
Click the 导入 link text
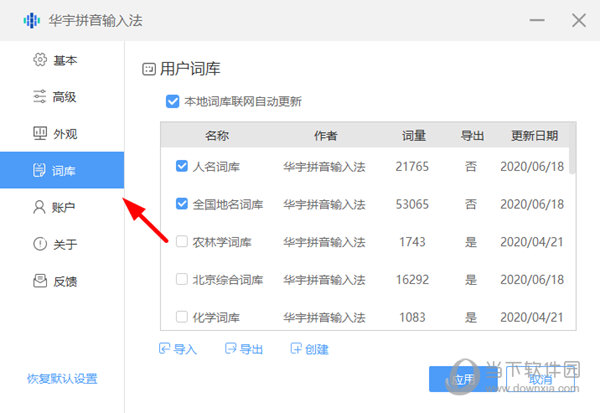click(x=185, y=349)
